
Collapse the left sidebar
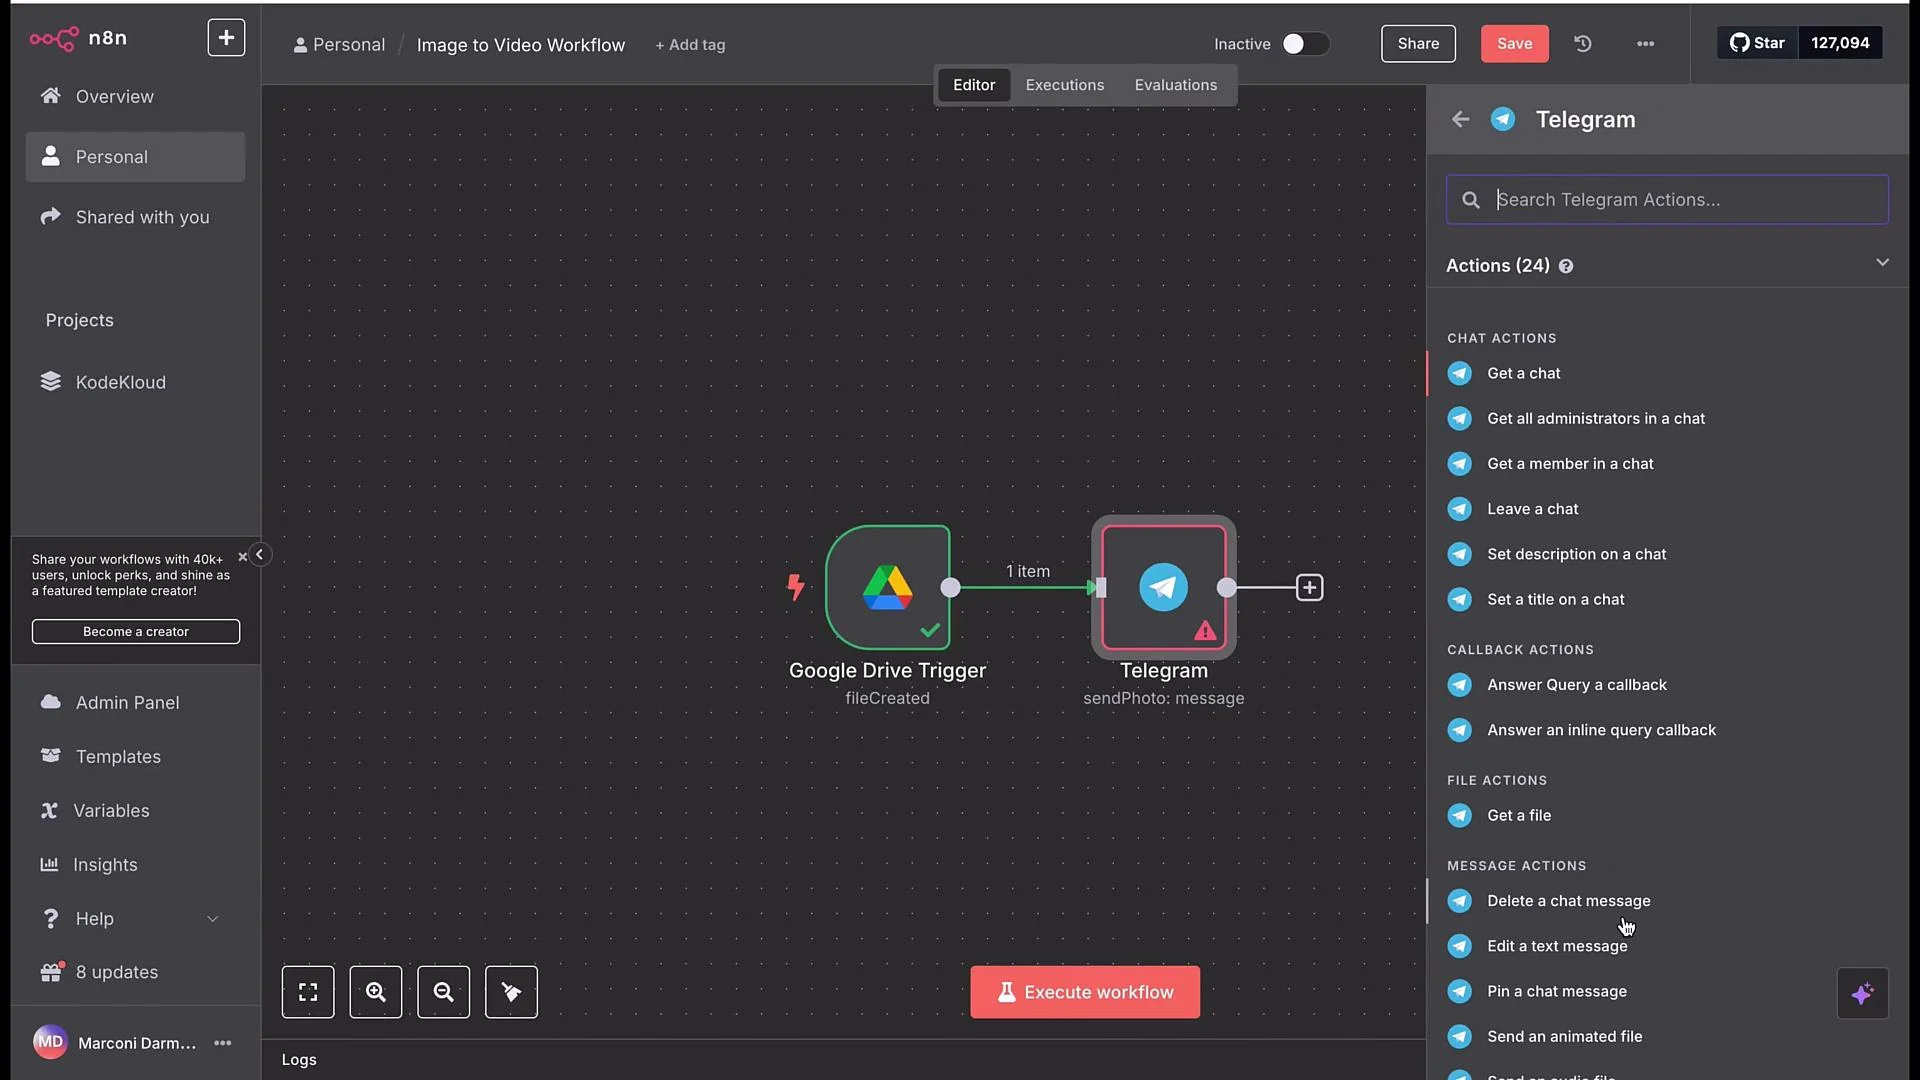click(259, 554)
